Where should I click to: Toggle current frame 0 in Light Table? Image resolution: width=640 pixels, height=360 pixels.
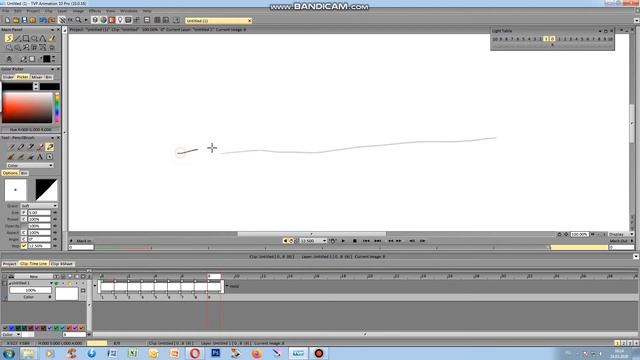click(x=552, y=39)
